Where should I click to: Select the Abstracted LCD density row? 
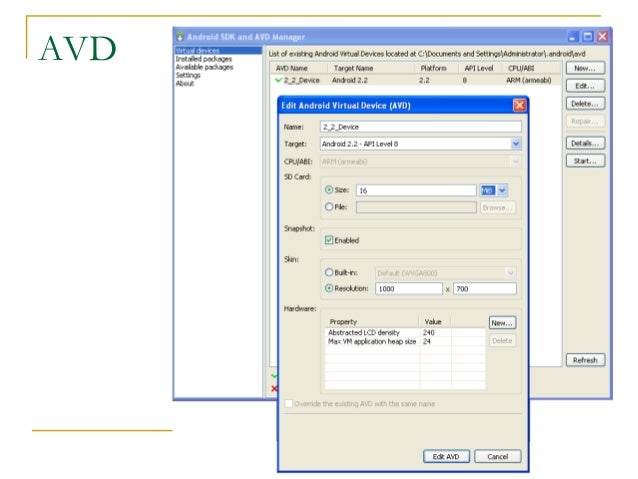[x=405, y=332]
